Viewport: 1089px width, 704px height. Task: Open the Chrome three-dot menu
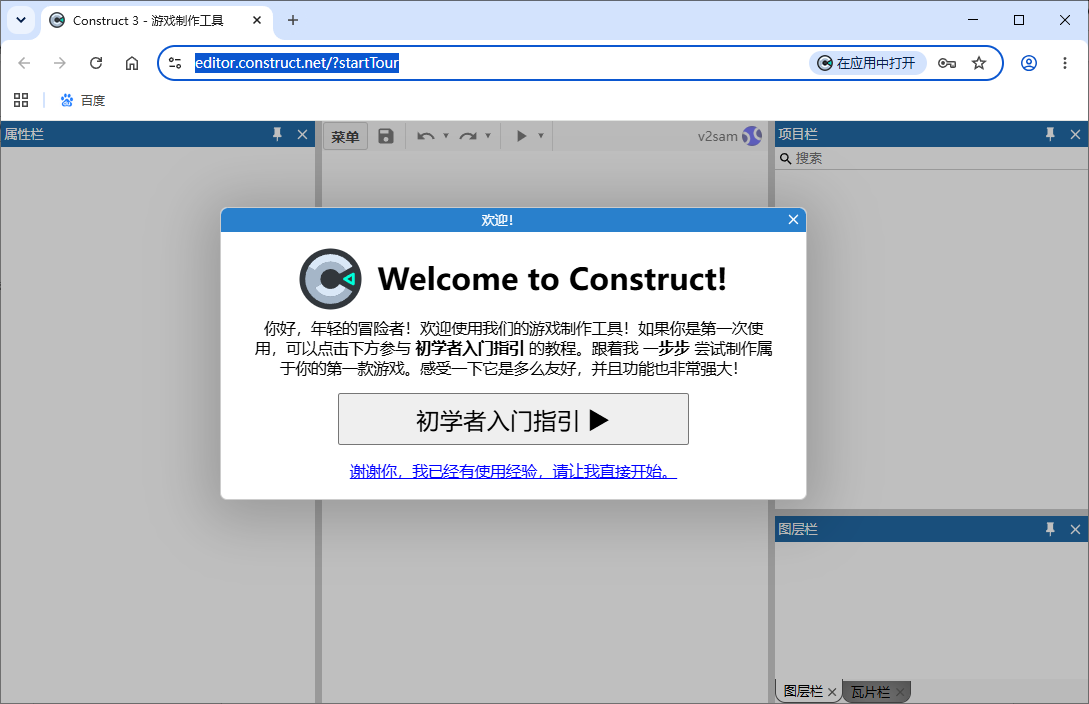[1065, 63]
